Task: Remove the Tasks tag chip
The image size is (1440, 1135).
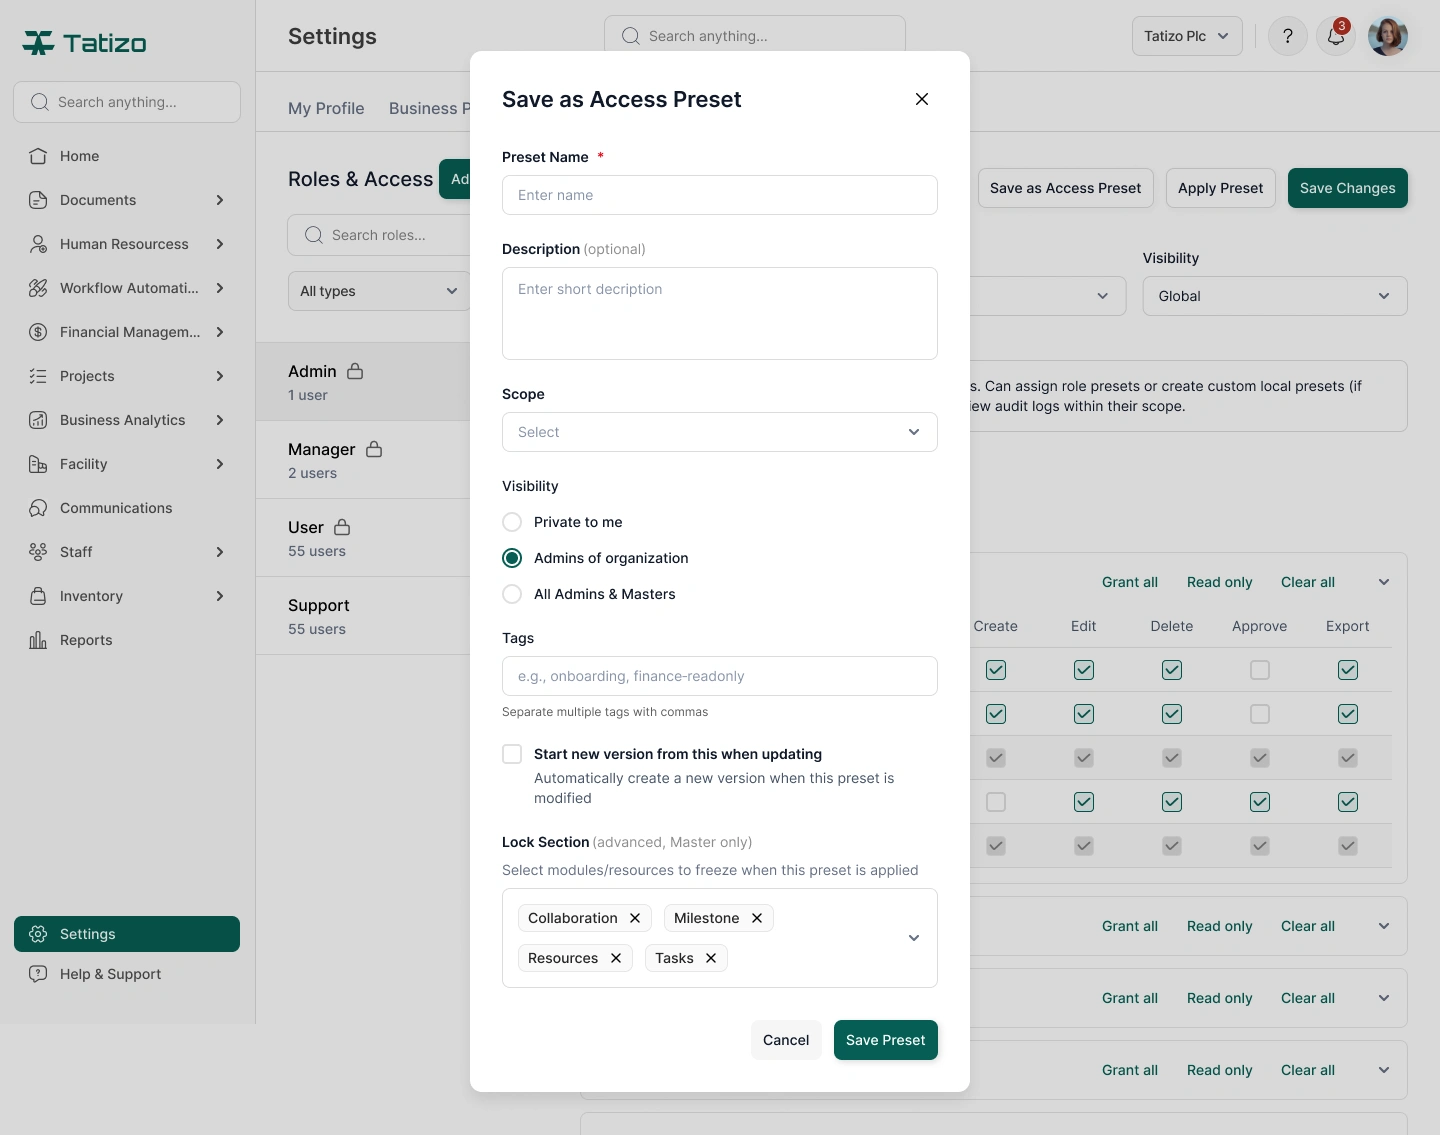Action: click(711, 958)
